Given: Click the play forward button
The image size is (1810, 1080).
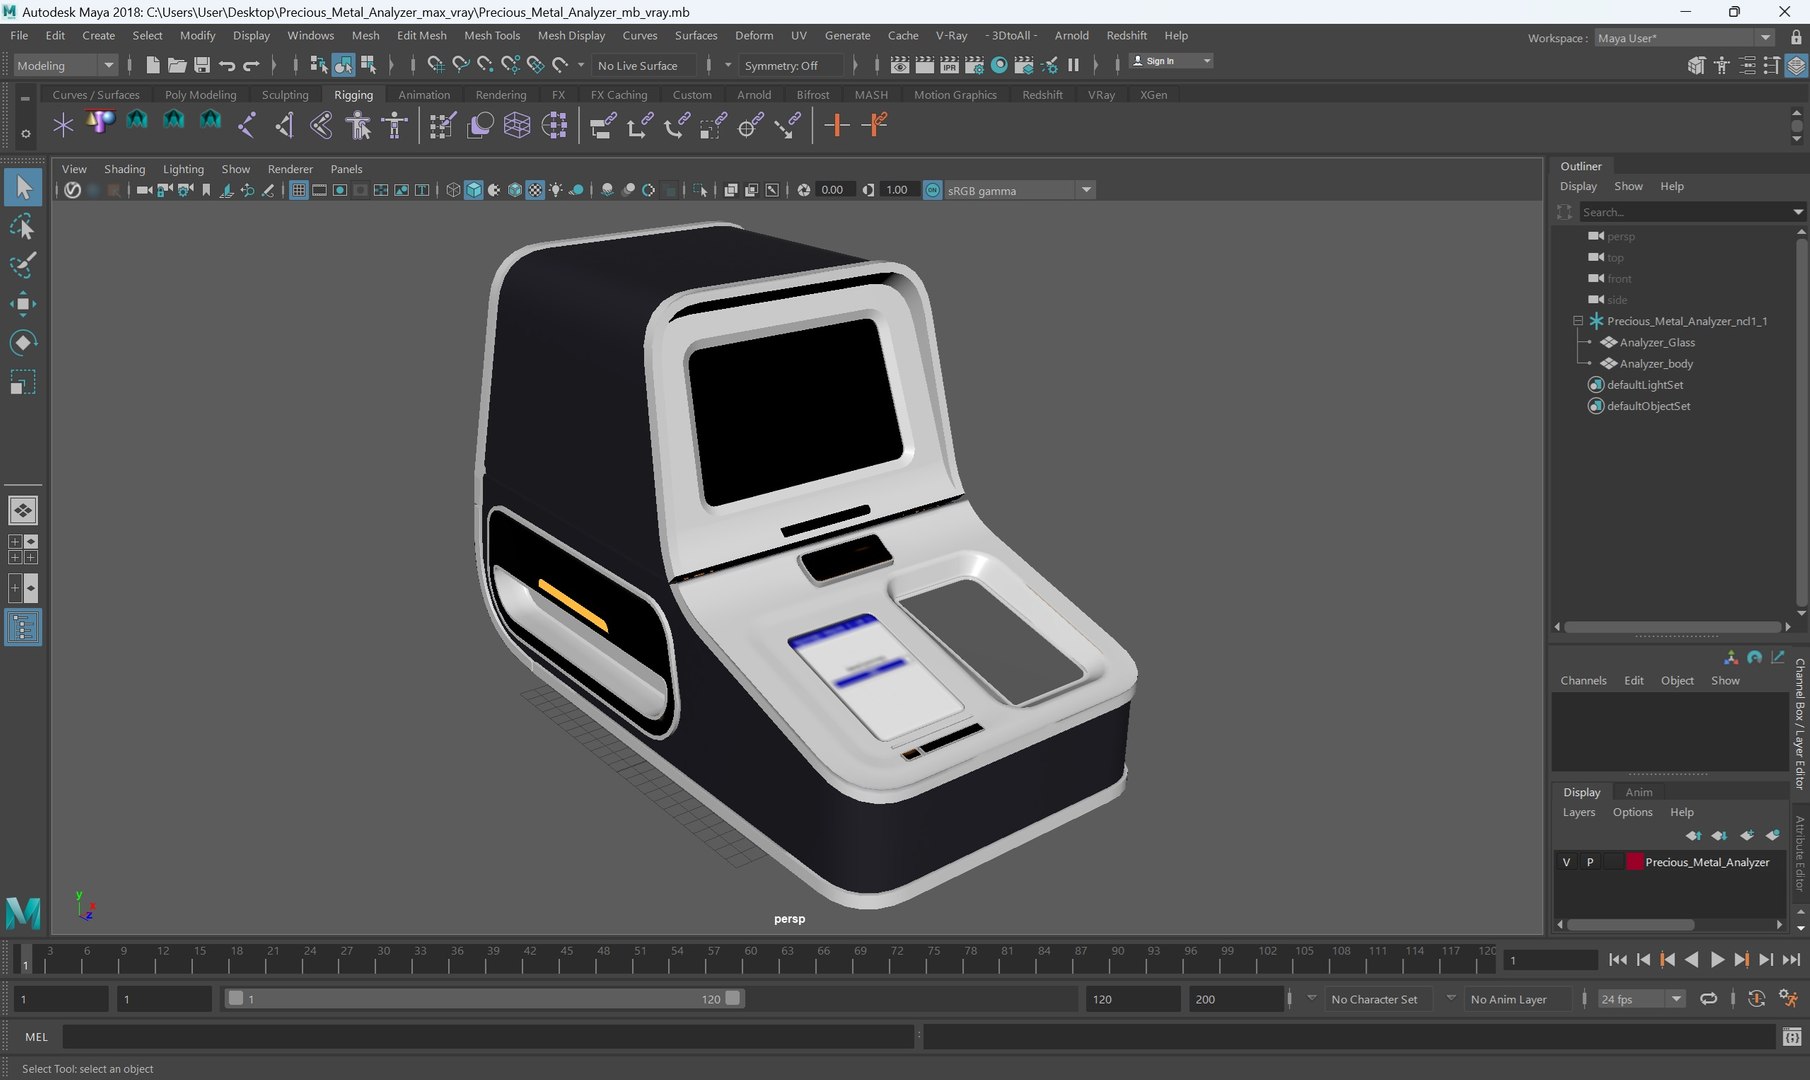Looking at the screenshot, I should pos(1717,959).
